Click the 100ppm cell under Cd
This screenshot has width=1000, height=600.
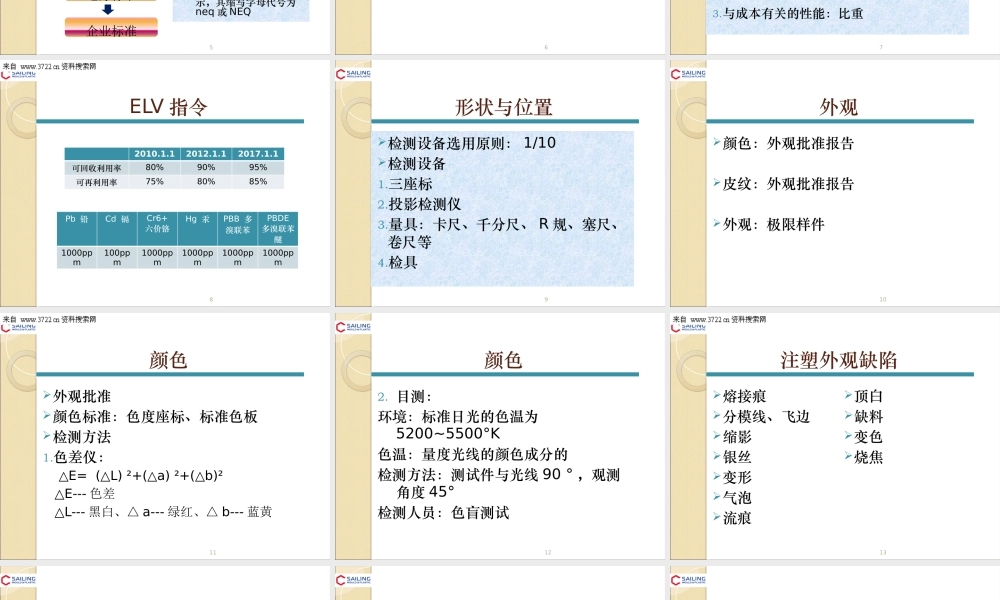(x=117, y=257)
